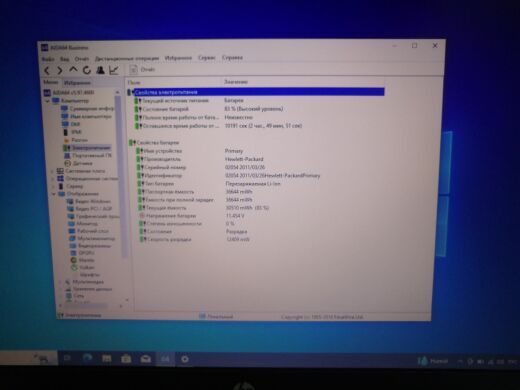Expand the Сервер tree node
This screenshot has width=520, height=390.
(54, 187)
